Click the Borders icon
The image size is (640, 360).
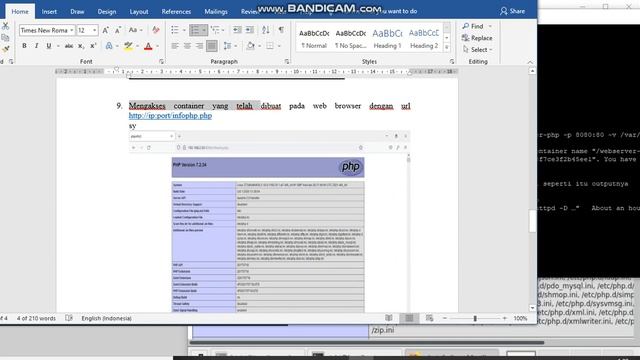(270, 46)
